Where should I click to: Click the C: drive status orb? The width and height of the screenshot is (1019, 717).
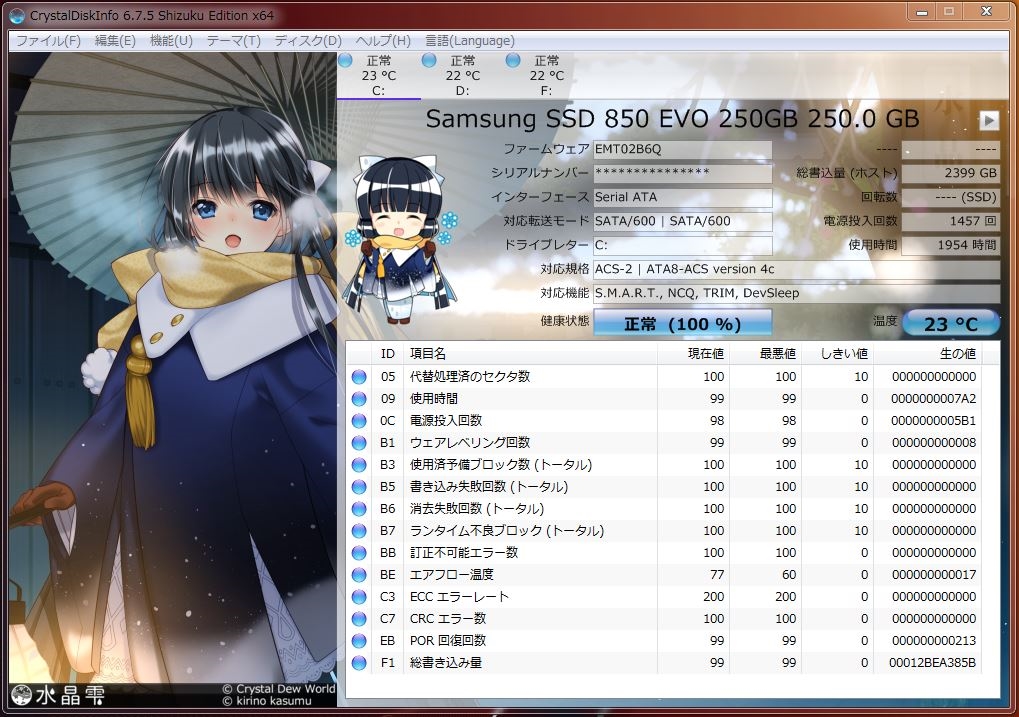point(345,60)
